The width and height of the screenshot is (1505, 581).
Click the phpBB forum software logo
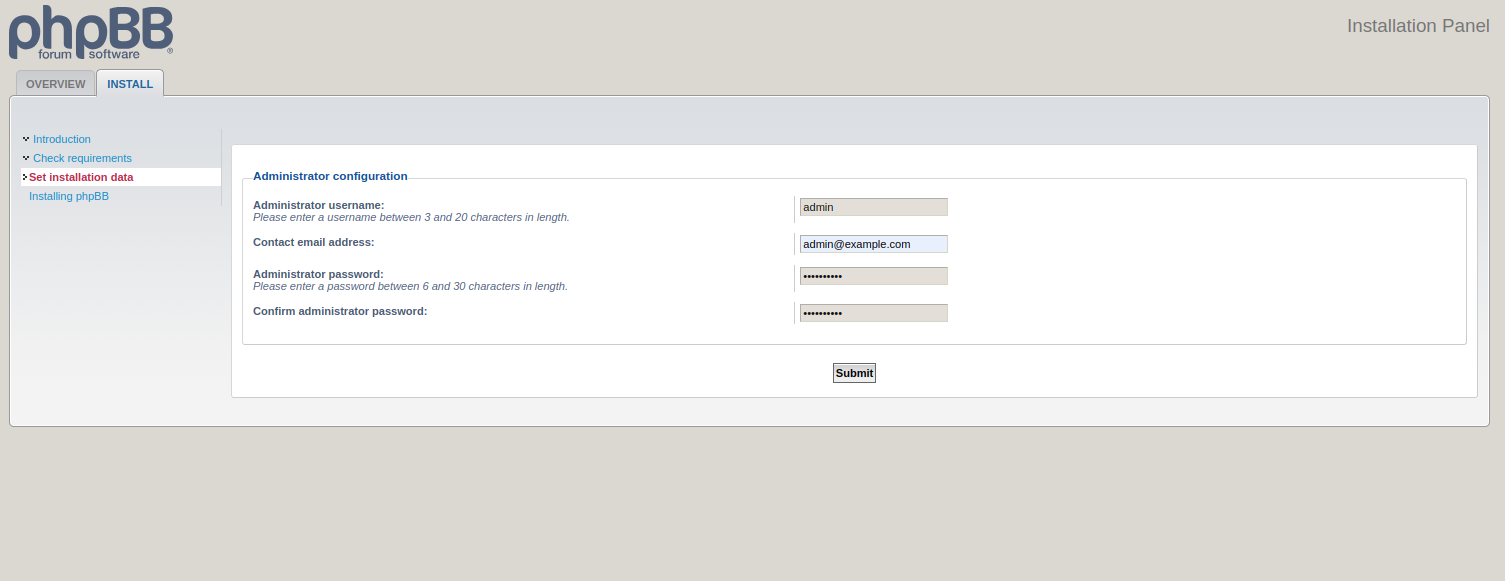[91, 33]
